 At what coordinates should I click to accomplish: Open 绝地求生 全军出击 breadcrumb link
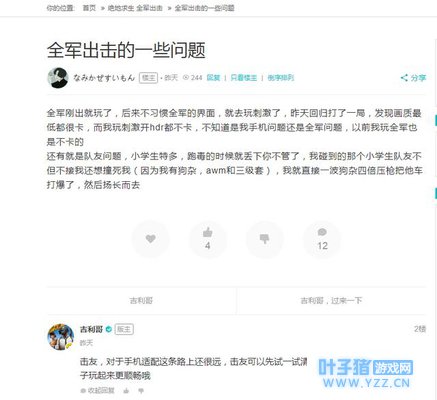click(135, 8)
